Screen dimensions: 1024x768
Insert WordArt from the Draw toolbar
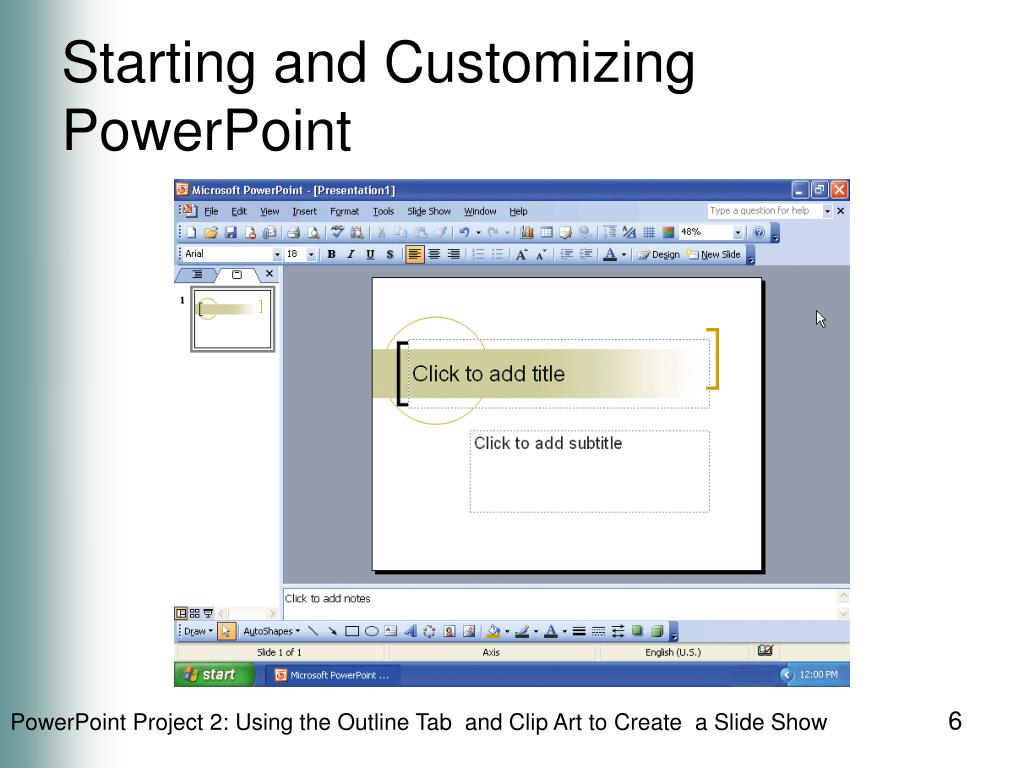[410, 631]
